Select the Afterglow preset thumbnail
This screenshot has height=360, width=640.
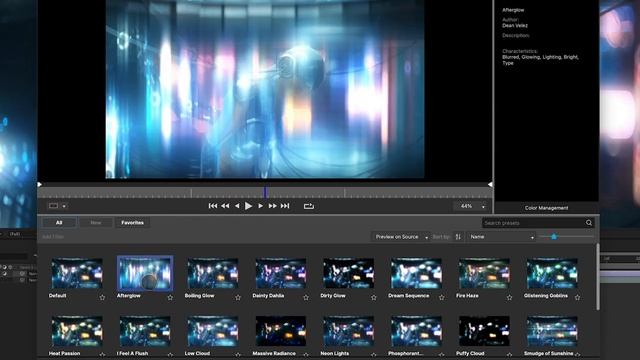point(145,273)
